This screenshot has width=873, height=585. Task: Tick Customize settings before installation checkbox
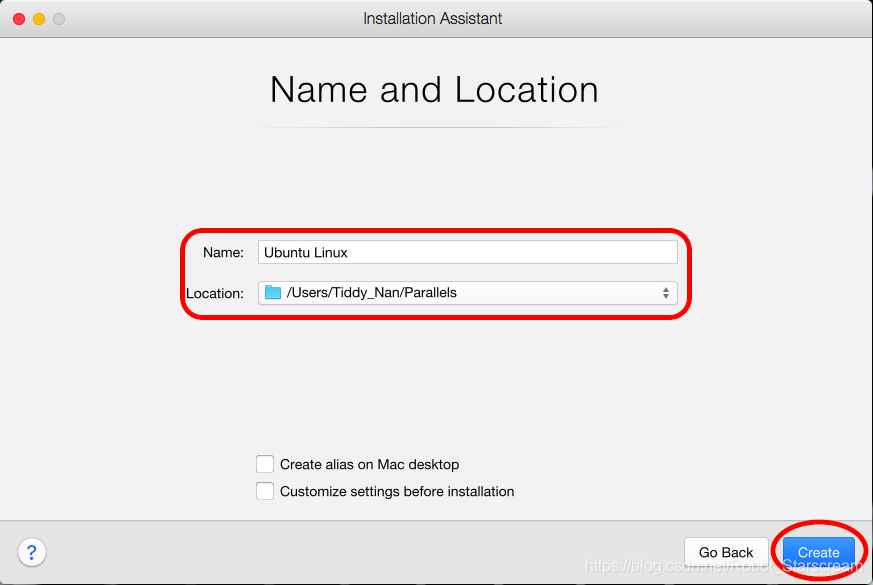pos(265,491)
